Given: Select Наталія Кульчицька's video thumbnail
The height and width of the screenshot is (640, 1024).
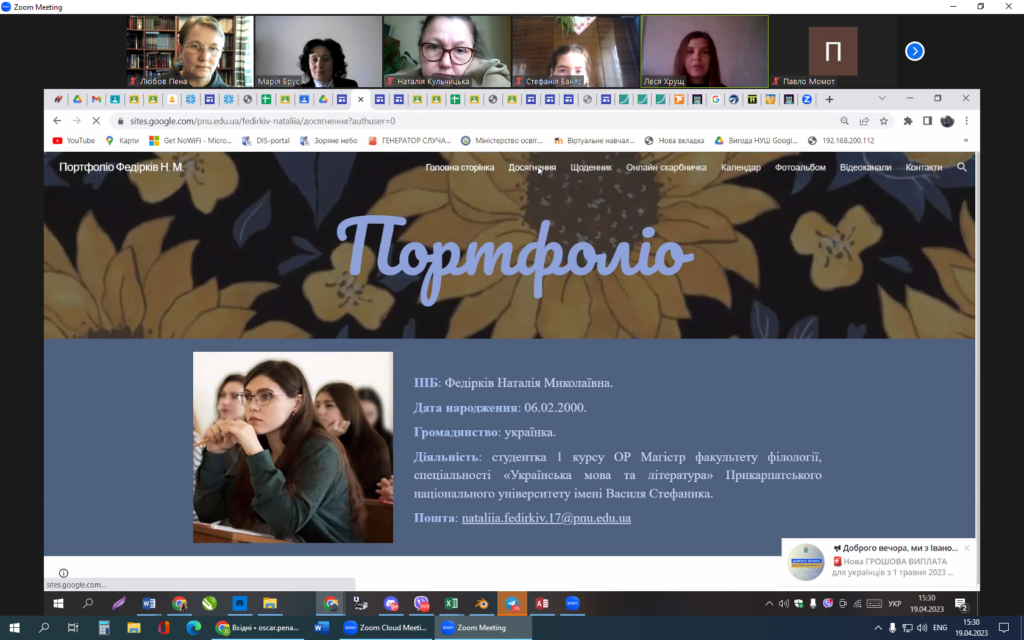Looking at the screenshot, I should 446,51.
